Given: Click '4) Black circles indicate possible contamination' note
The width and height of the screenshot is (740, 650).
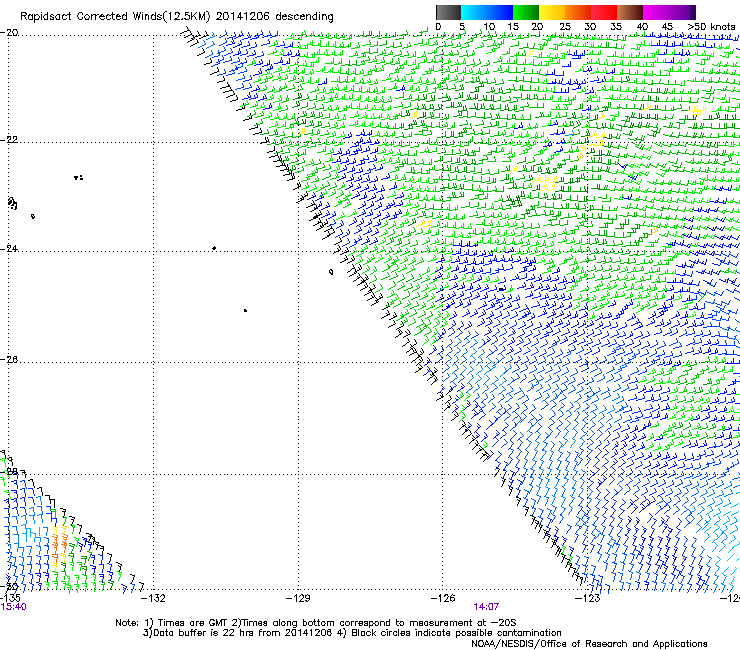Looking at the screenshot, I should coord(449,633).
